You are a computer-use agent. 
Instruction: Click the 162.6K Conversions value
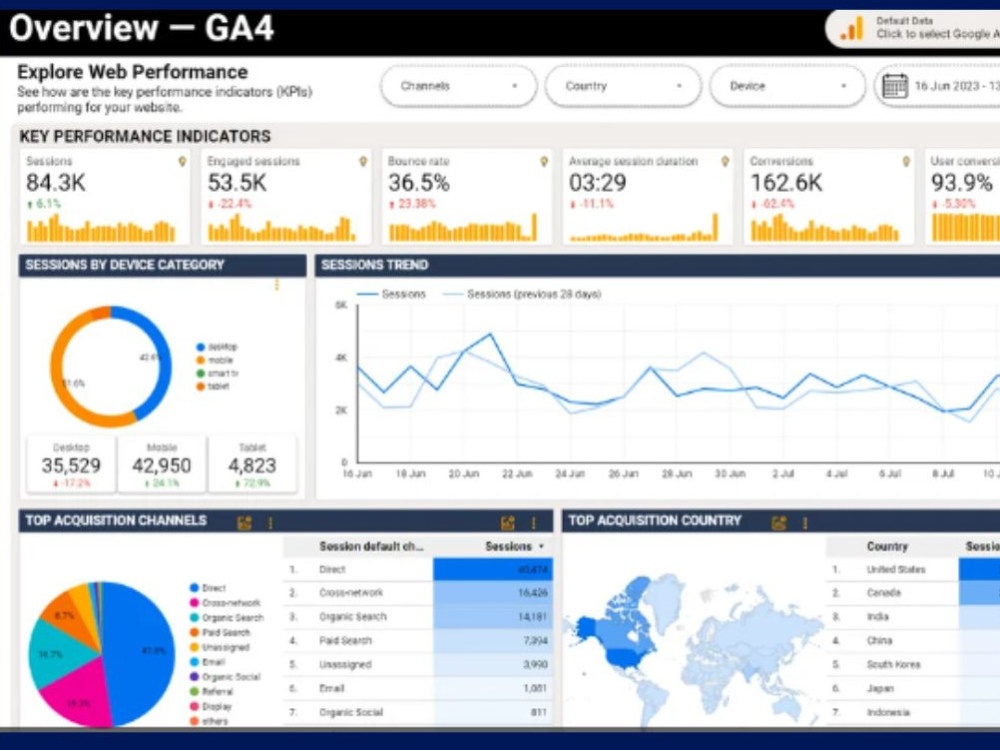(786, 183)
